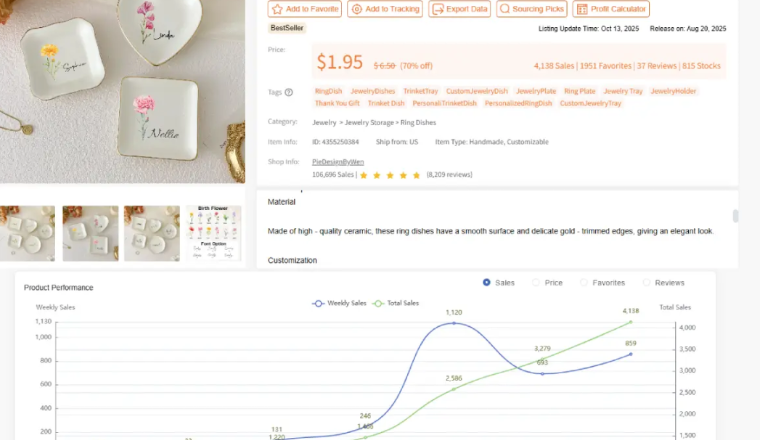Open the Profit Calculator
This screenshot has height=440, width=760.
pyautogui.click(x=611, y=9)
